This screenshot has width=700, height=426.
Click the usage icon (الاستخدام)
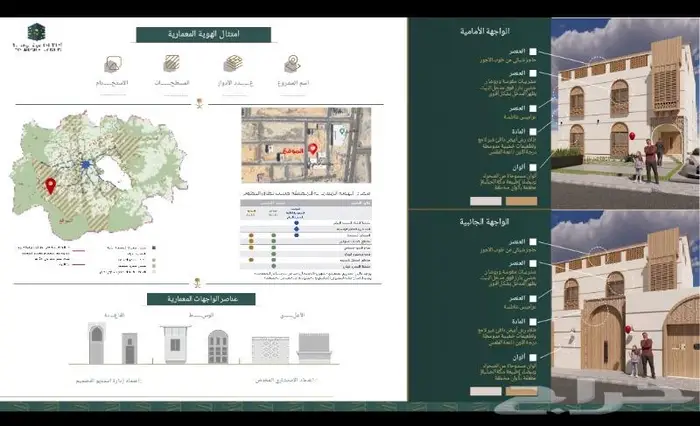click(x=112, y=64)
